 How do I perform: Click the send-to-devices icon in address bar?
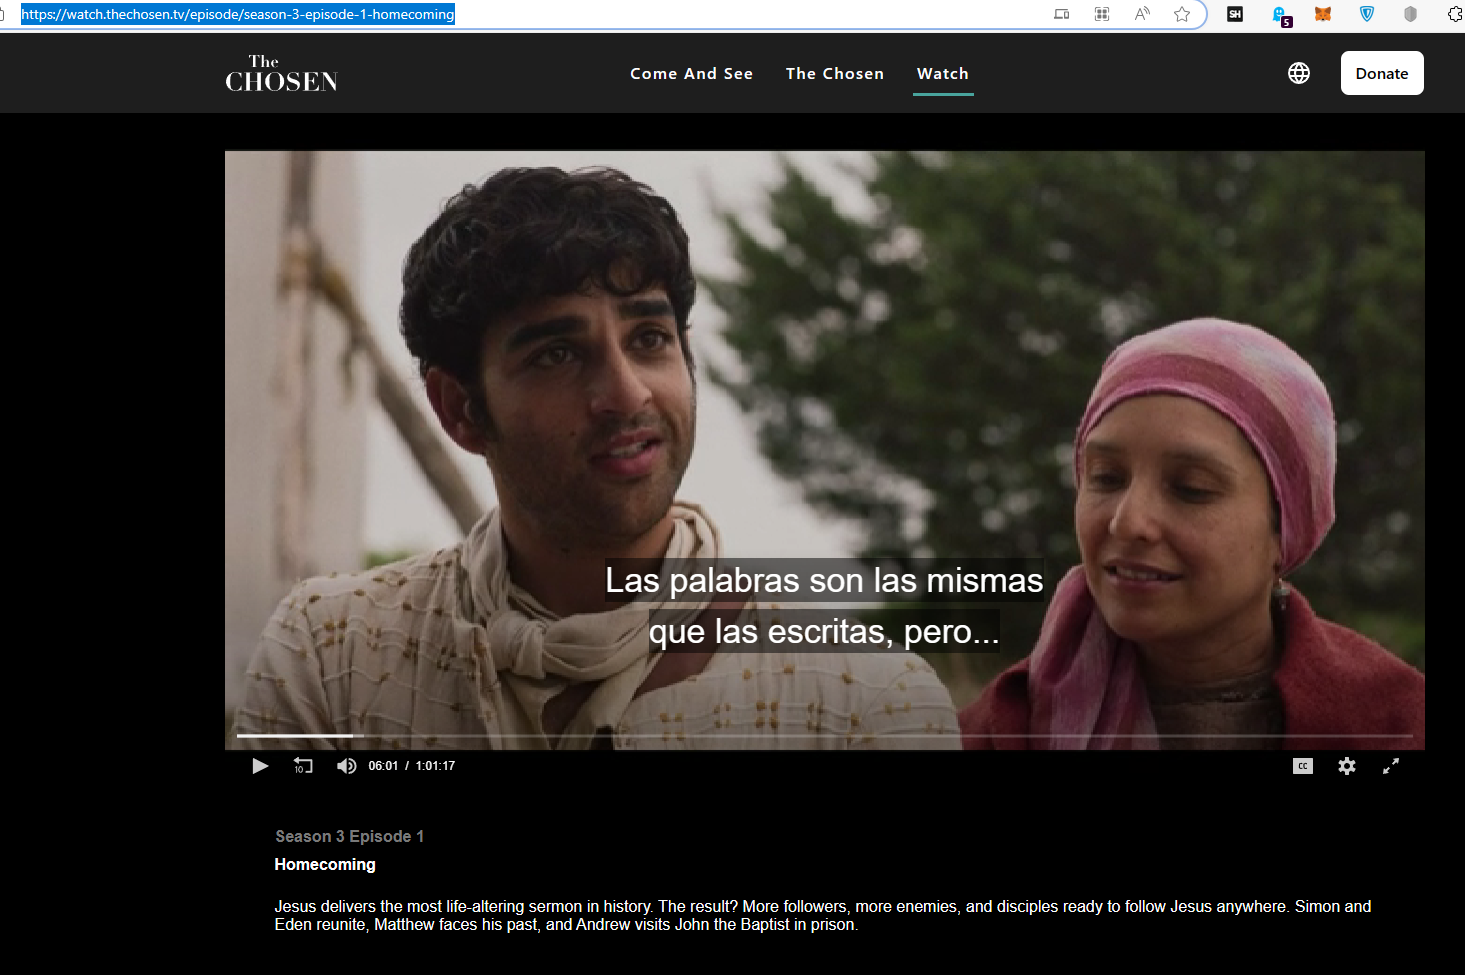coord(1062,14)
